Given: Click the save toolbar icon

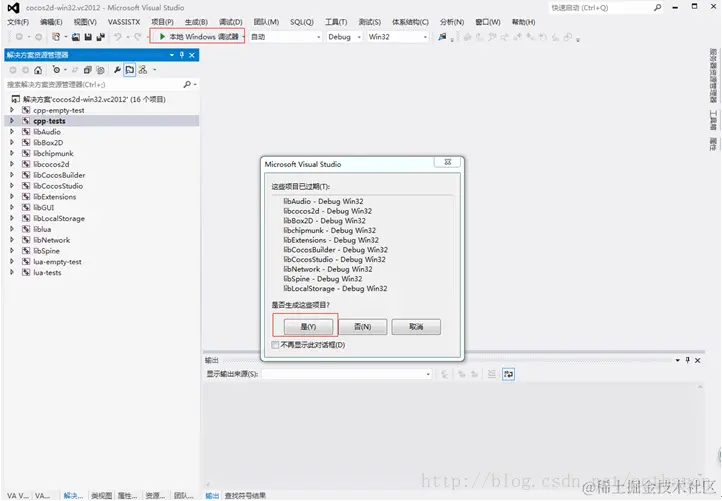Looking at the screenshot, I should pyautogui.click(x=88, y=37).
